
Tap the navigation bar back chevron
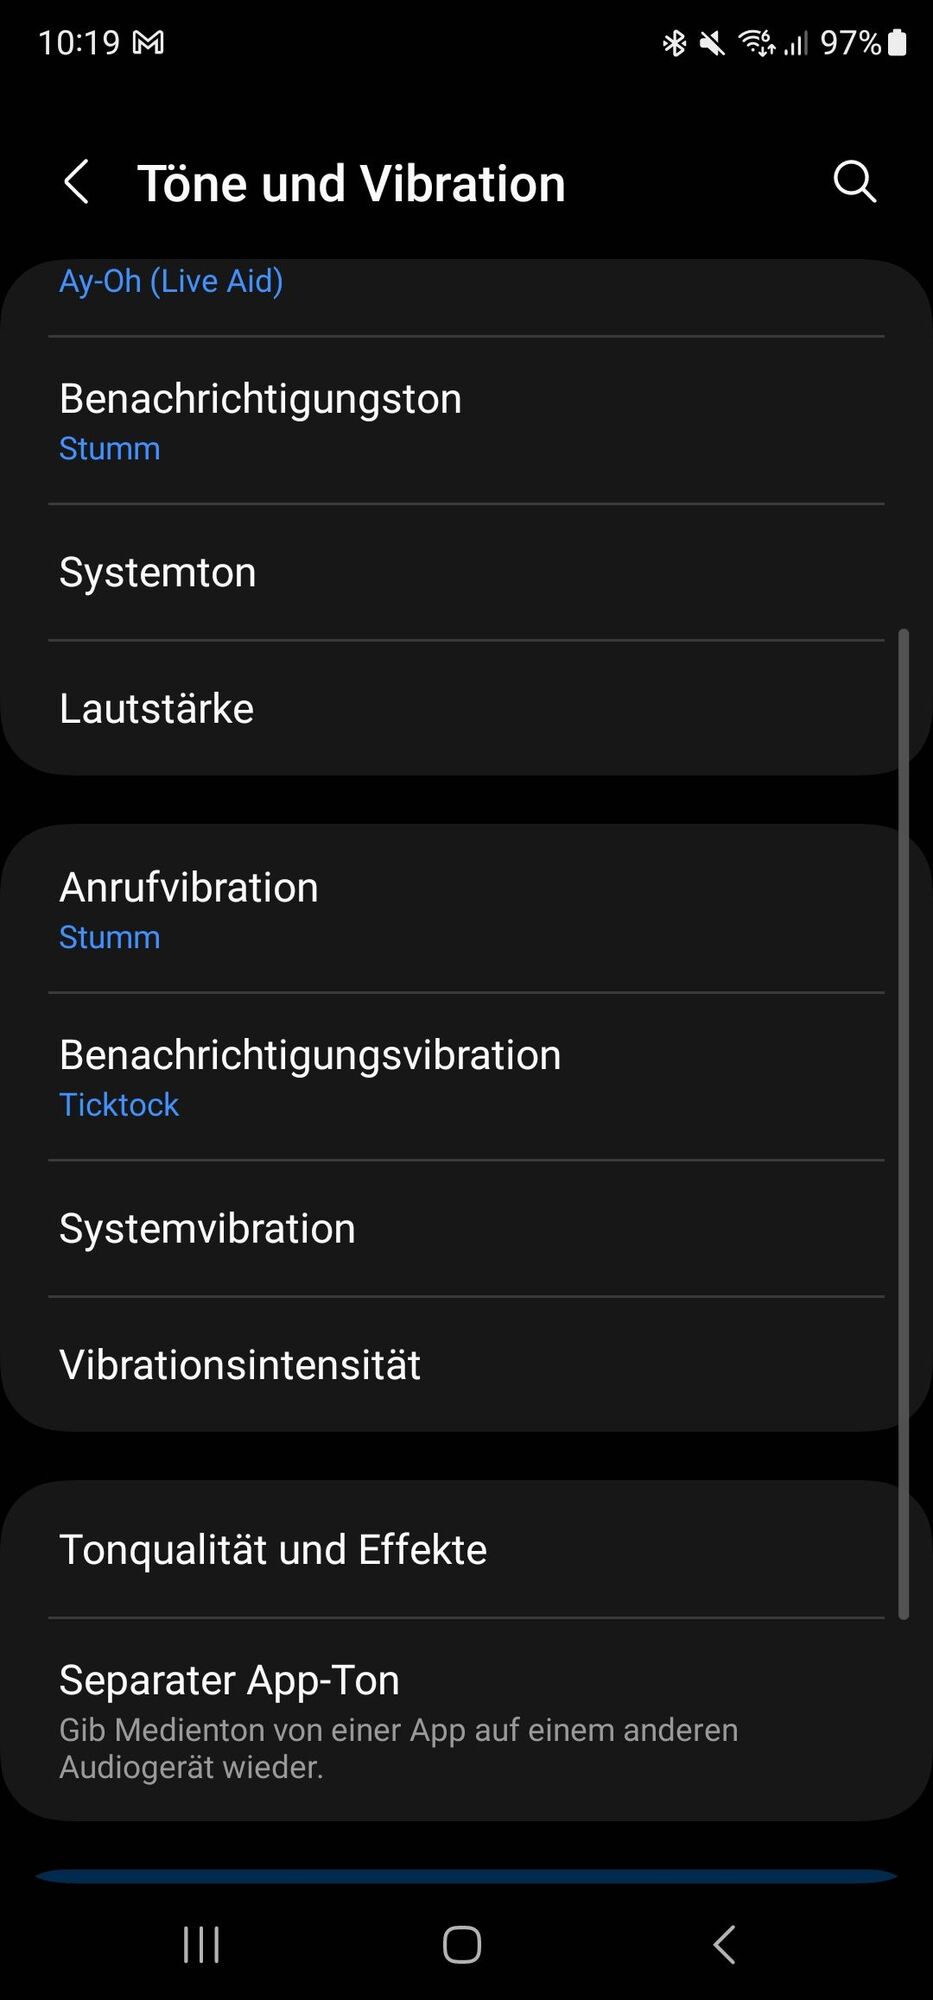[x=724, y=1945]
